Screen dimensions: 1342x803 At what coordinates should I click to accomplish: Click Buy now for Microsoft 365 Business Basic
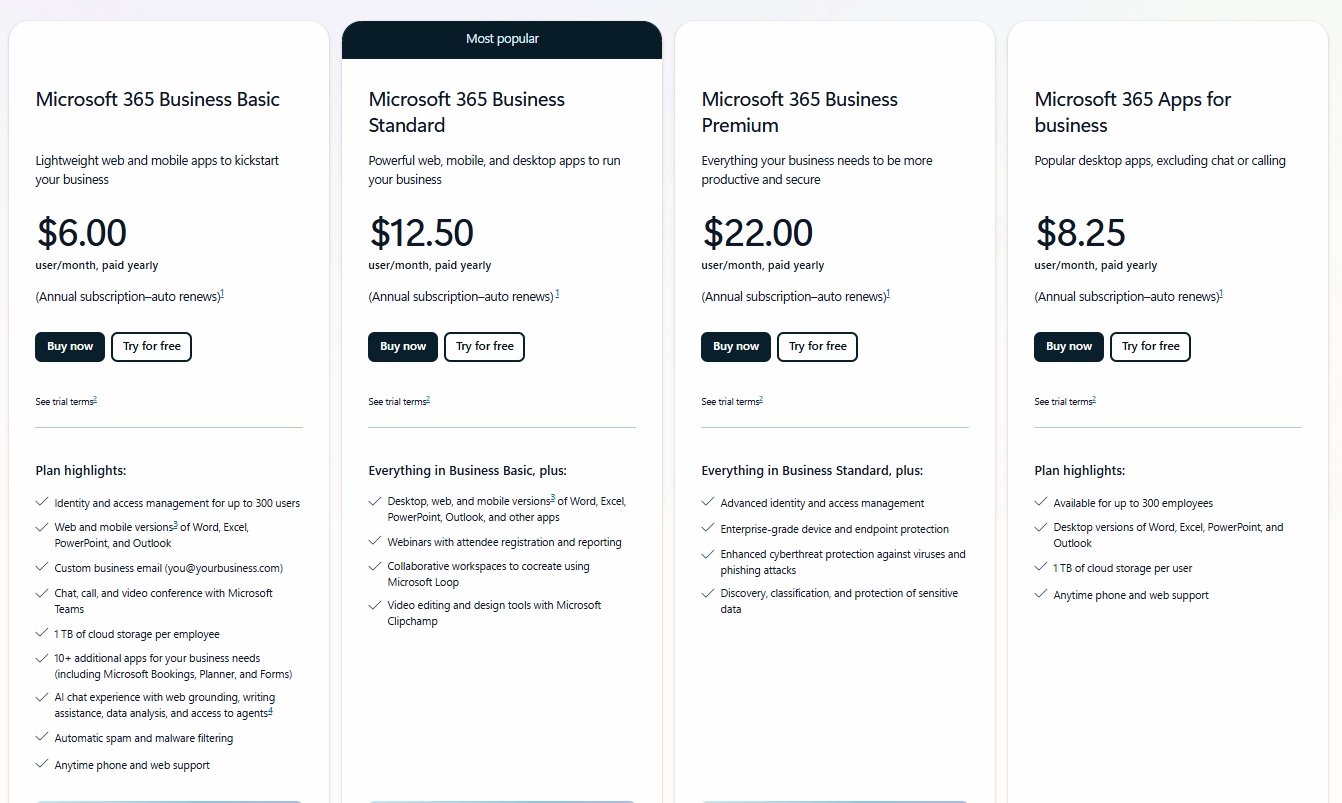coord(69,346)
